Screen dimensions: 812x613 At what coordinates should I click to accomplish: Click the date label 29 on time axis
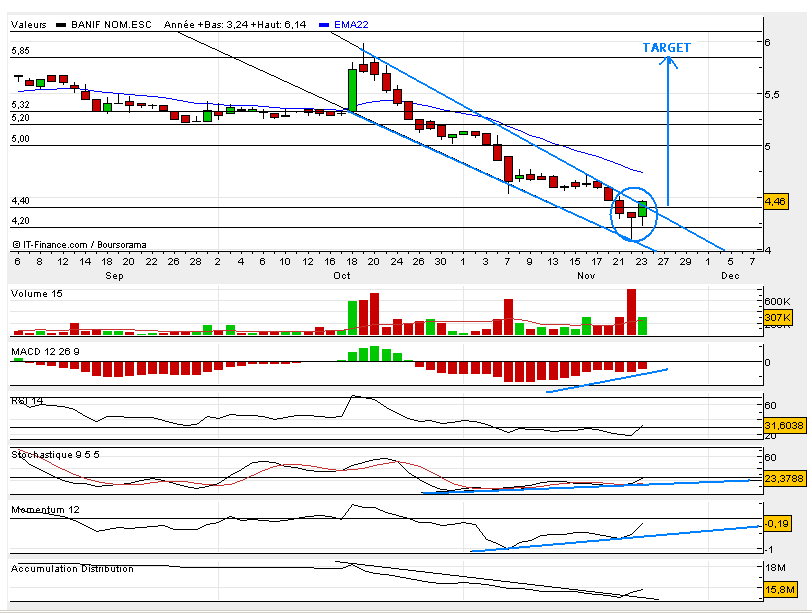coord(686,261)
